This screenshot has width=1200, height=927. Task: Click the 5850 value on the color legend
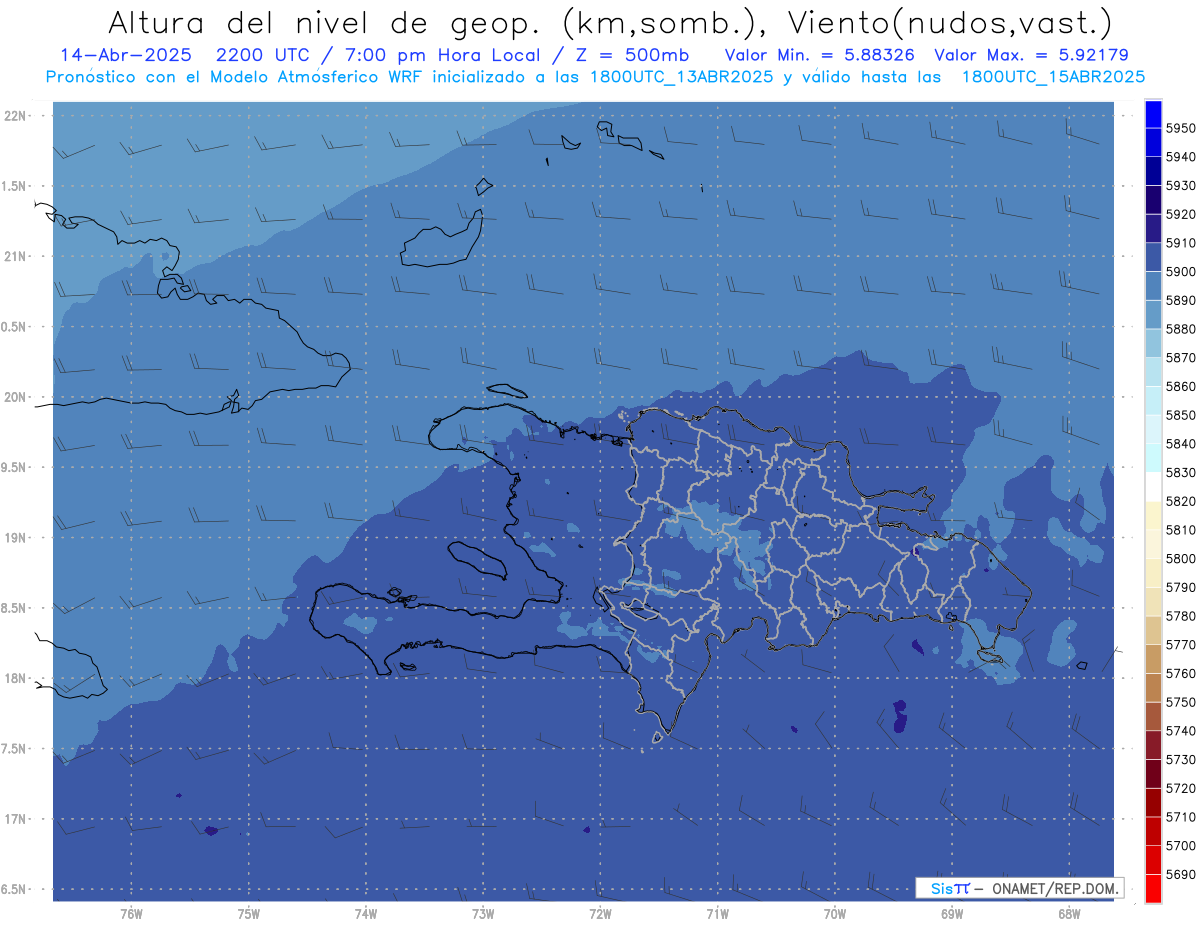(x=1180, y=415)
